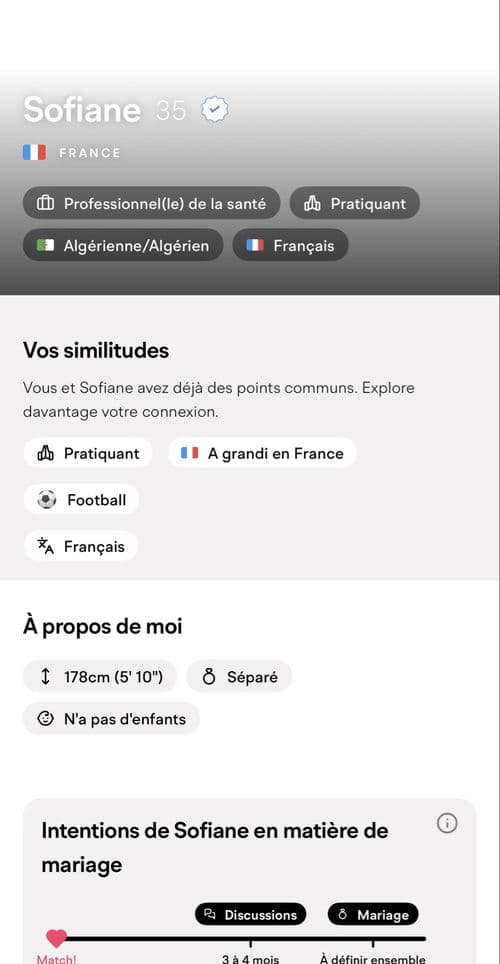The height and width of the screenshot is (964, 500).
Task: Tap the briefcase icon for health professional
Action: point(46,203)
